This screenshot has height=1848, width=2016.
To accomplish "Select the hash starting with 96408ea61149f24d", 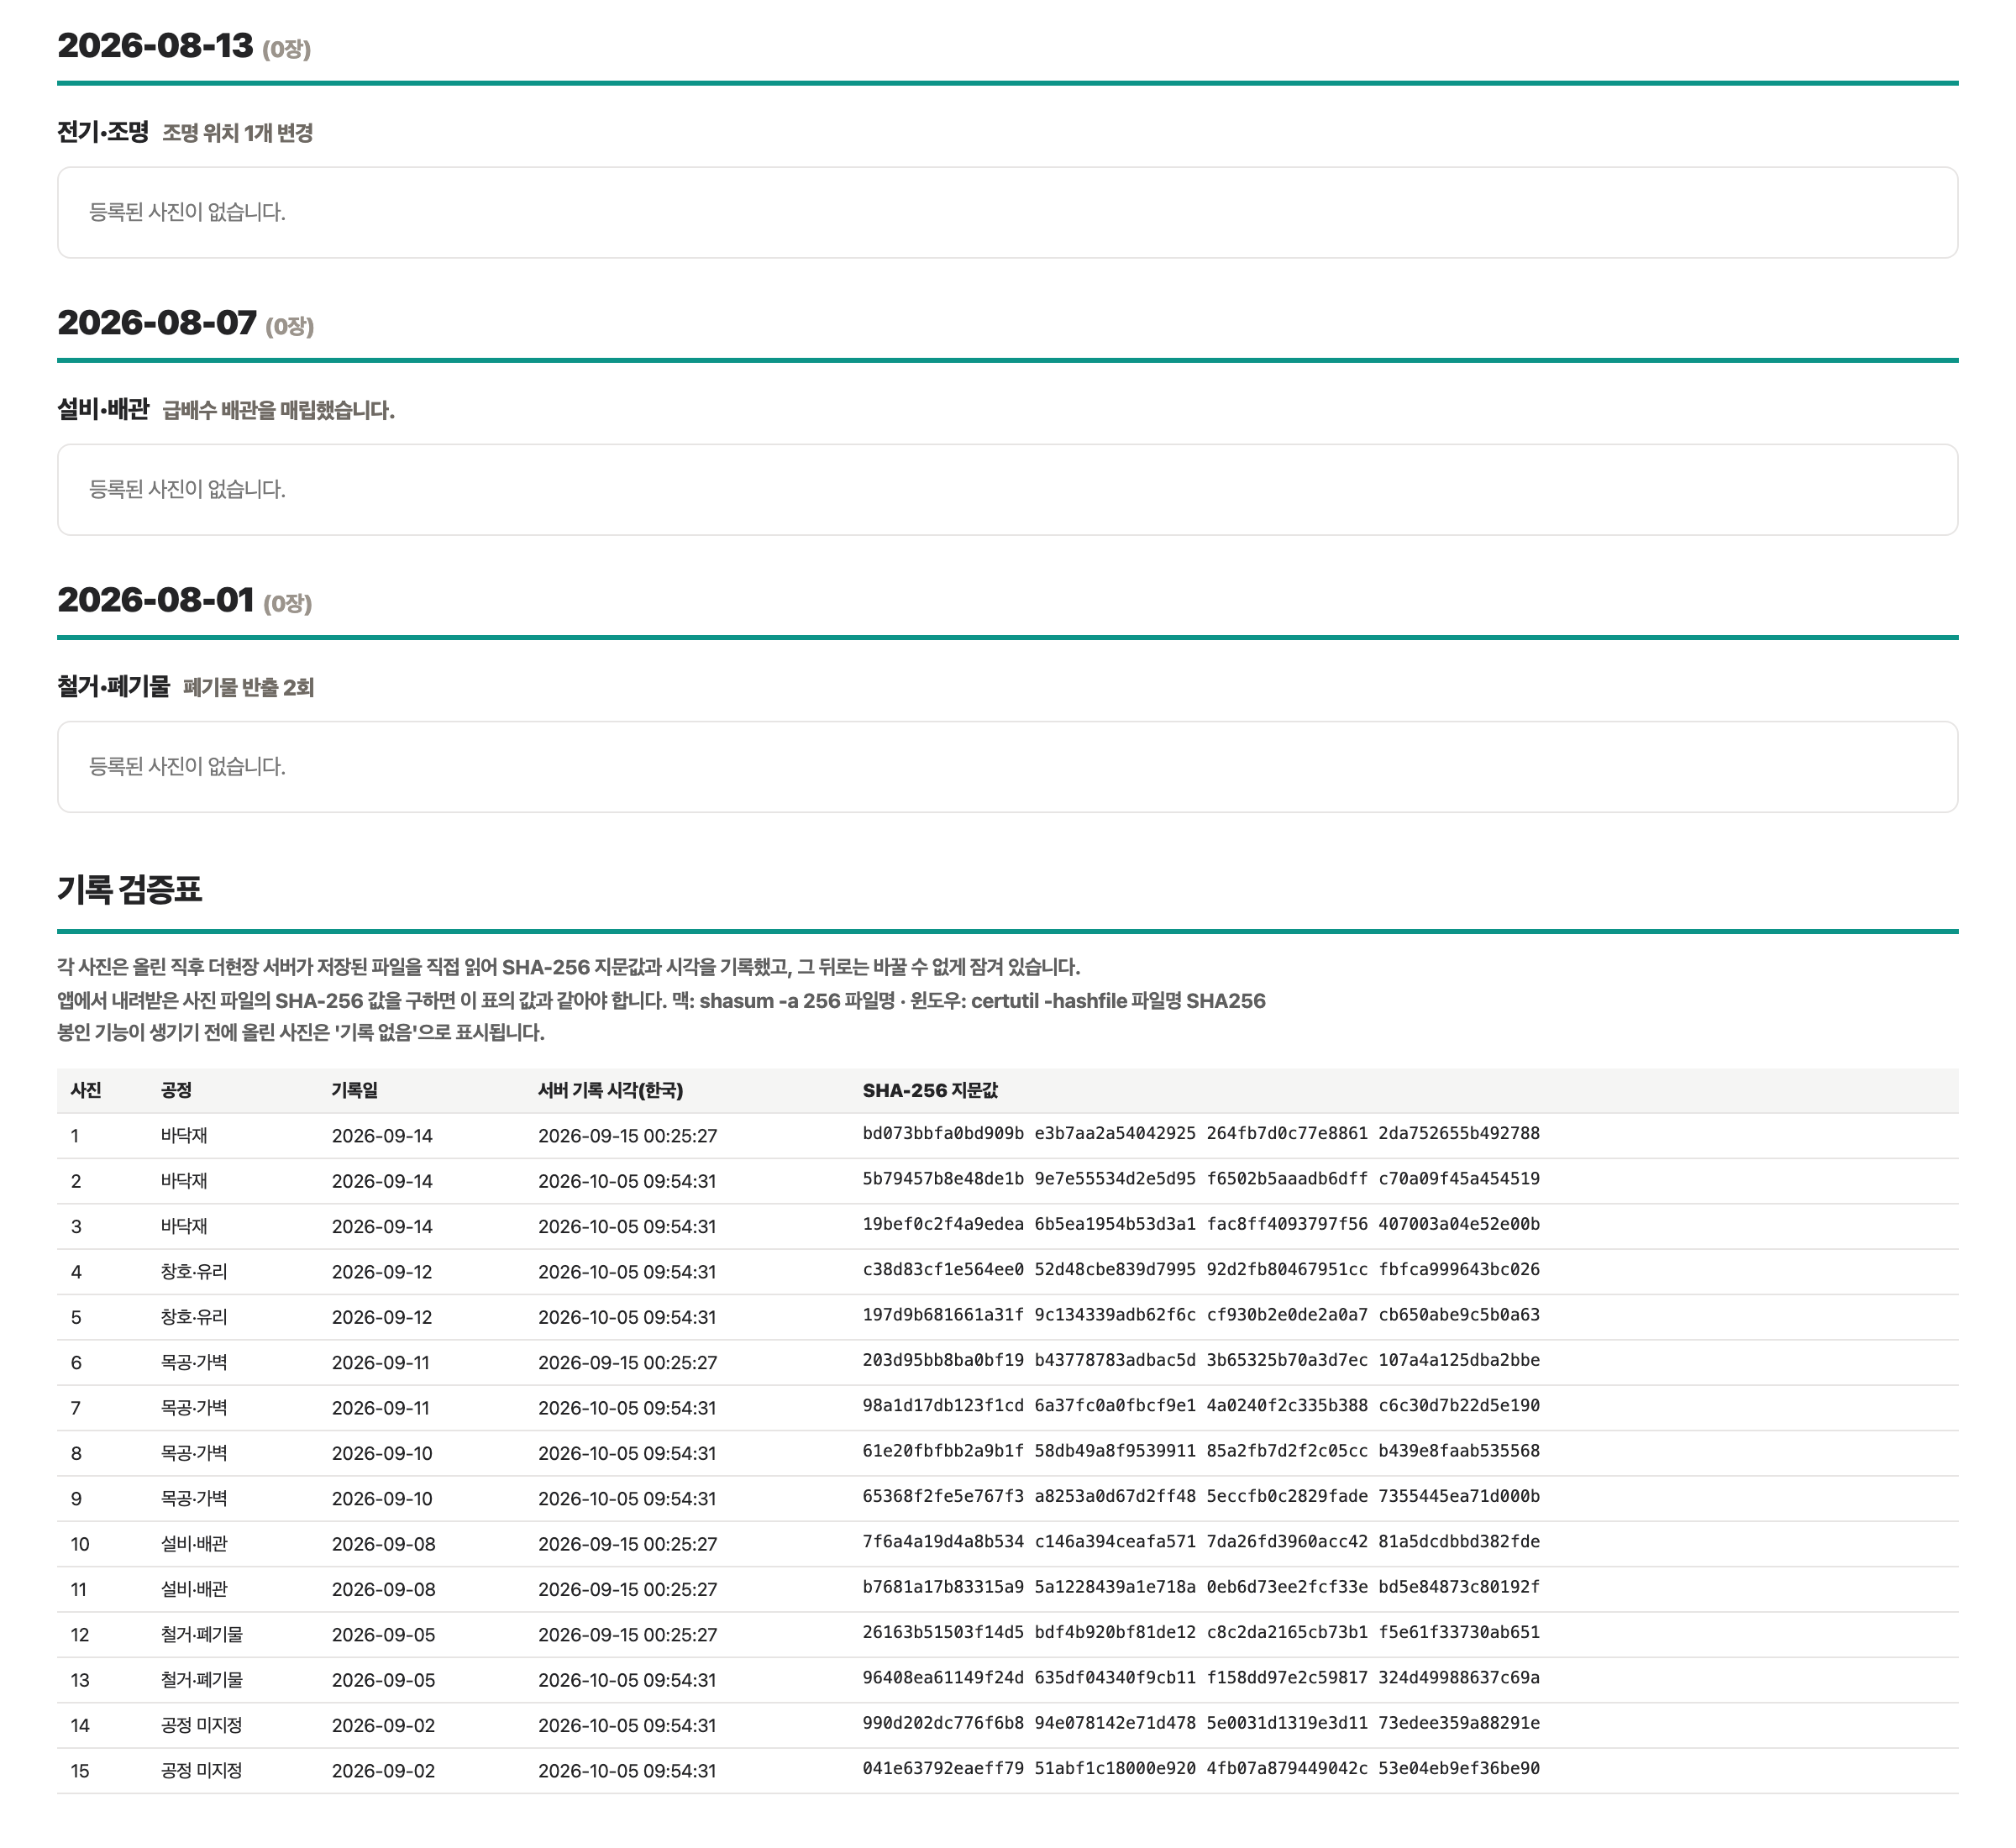I will [x=1201, y=1677].
